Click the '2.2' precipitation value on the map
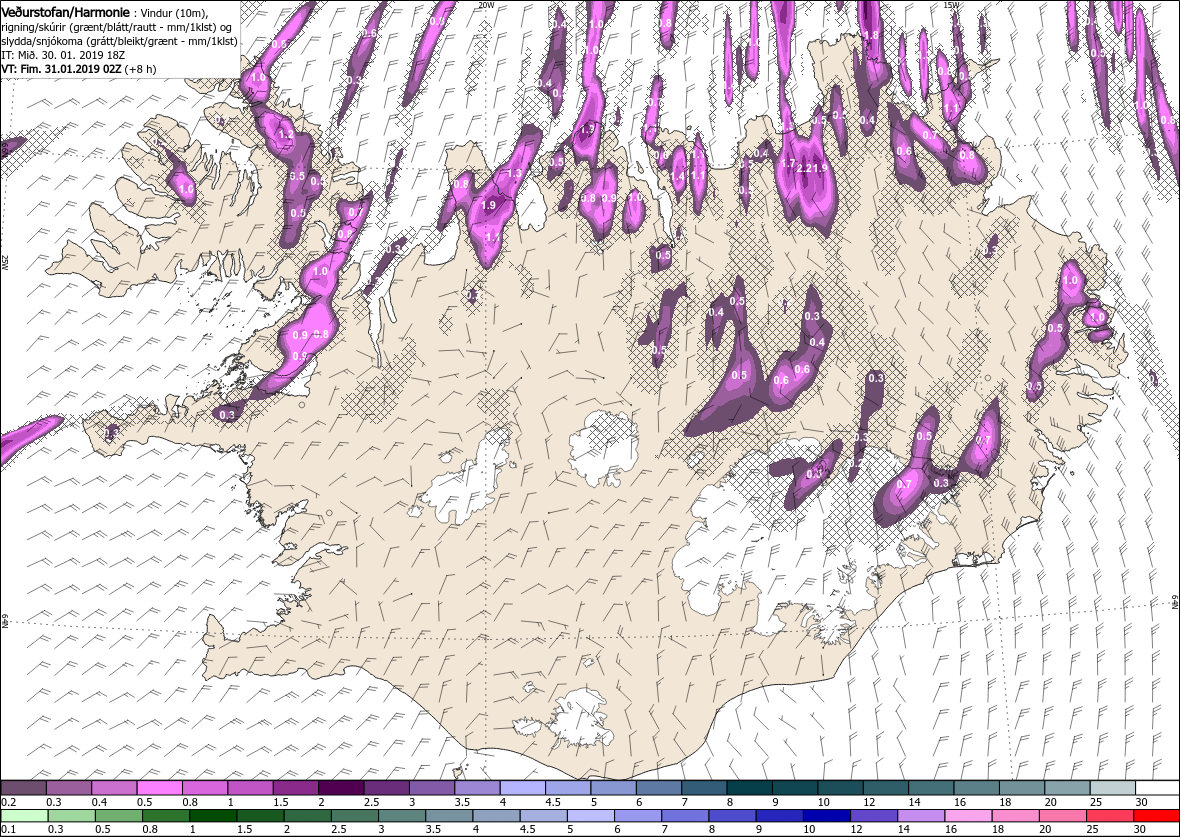This screenshot has height=837, width=1180. pyautogui.click(x=804, y=168)
